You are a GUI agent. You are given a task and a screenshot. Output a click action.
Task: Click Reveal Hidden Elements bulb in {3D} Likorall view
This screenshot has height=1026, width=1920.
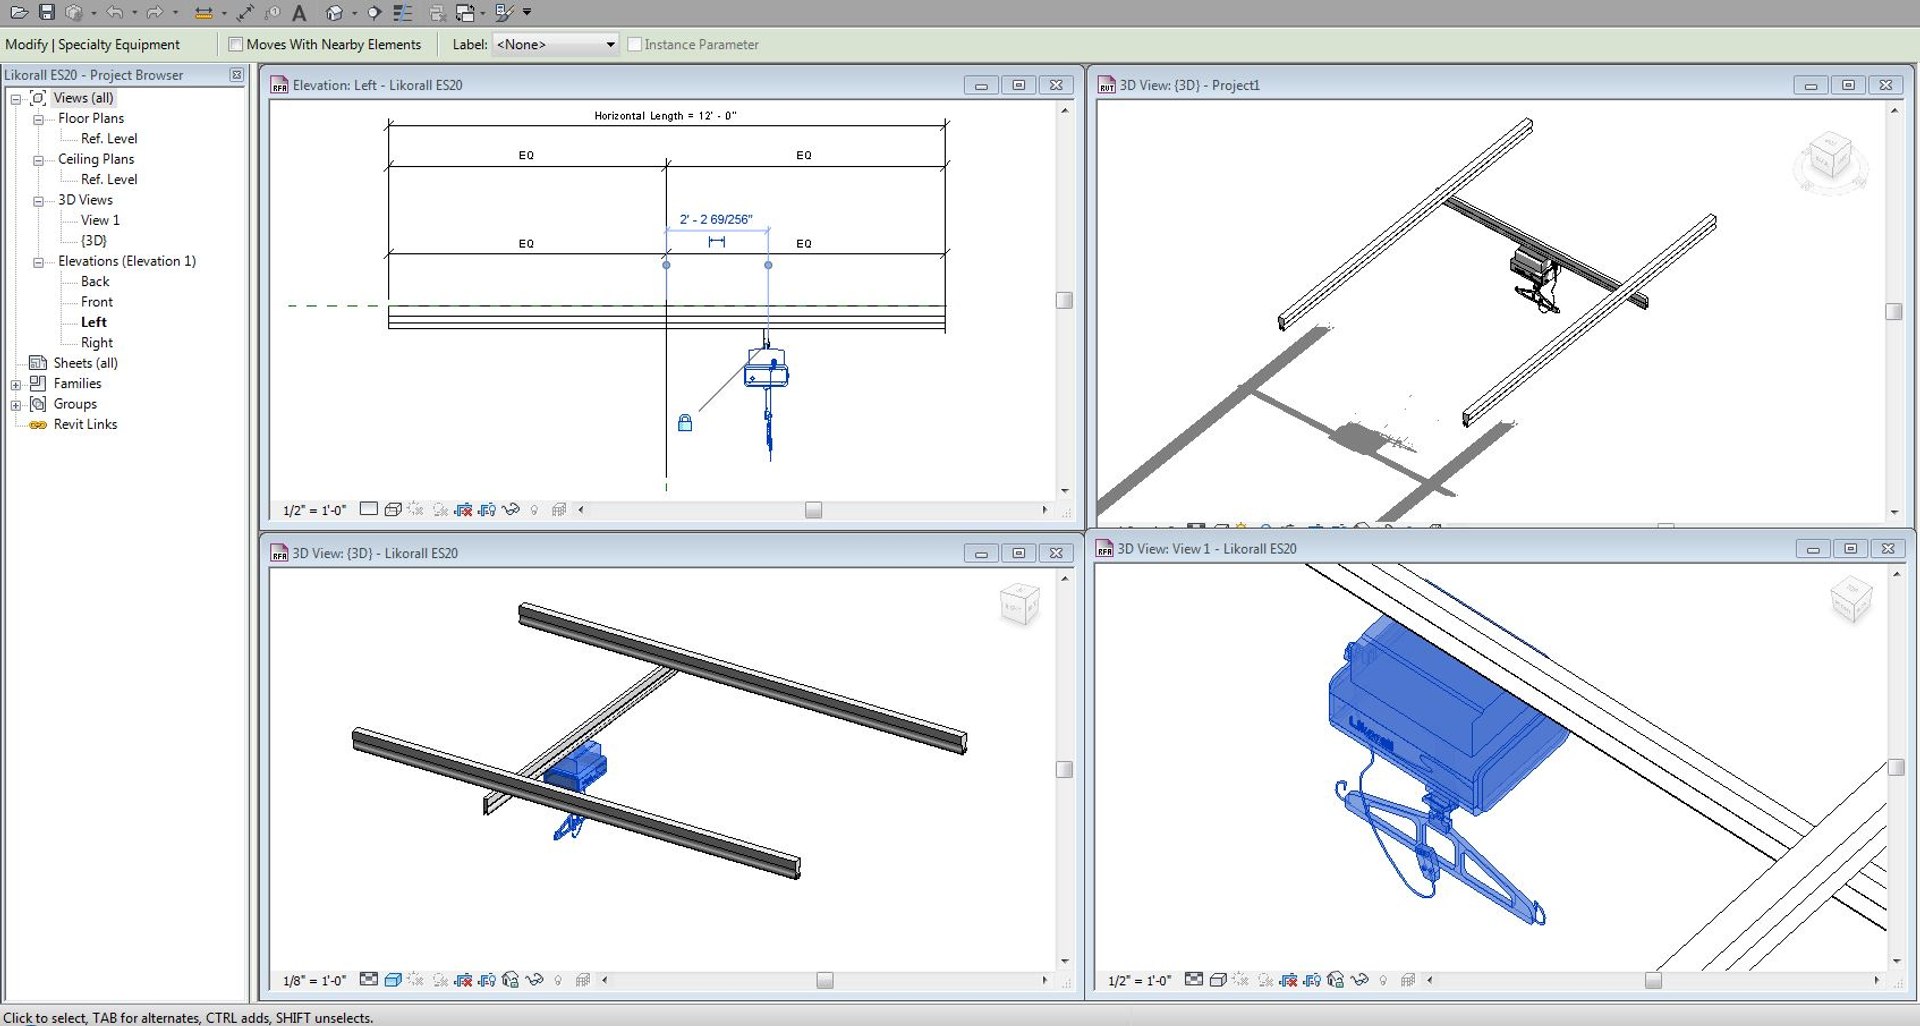[559, 980]
